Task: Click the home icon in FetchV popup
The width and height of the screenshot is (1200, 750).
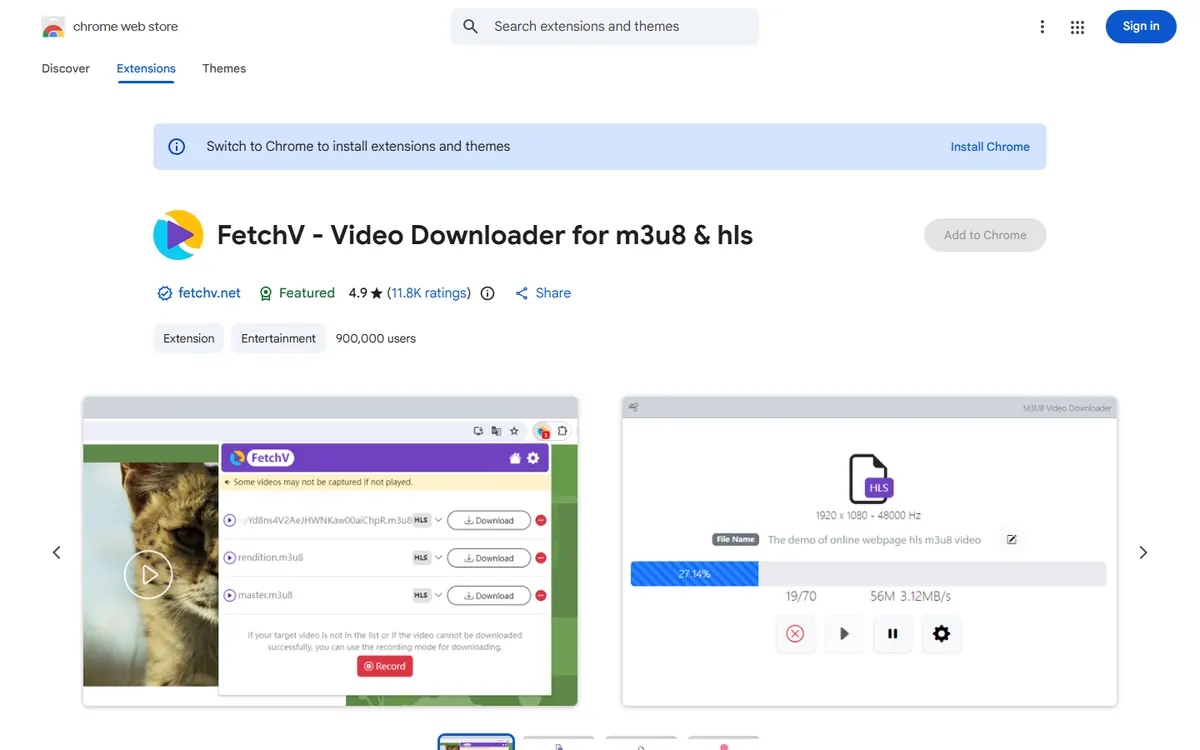Action: [x=515, y=458]
